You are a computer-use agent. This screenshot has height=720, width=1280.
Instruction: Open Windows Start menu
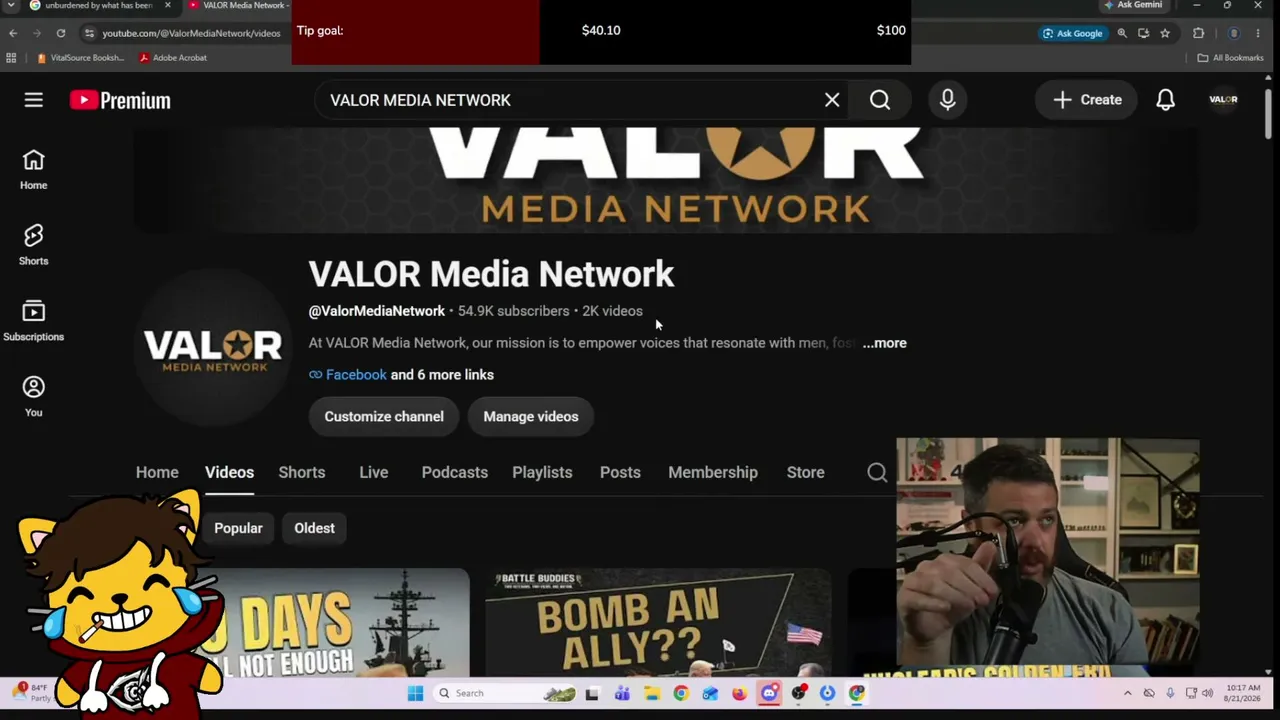416,693
